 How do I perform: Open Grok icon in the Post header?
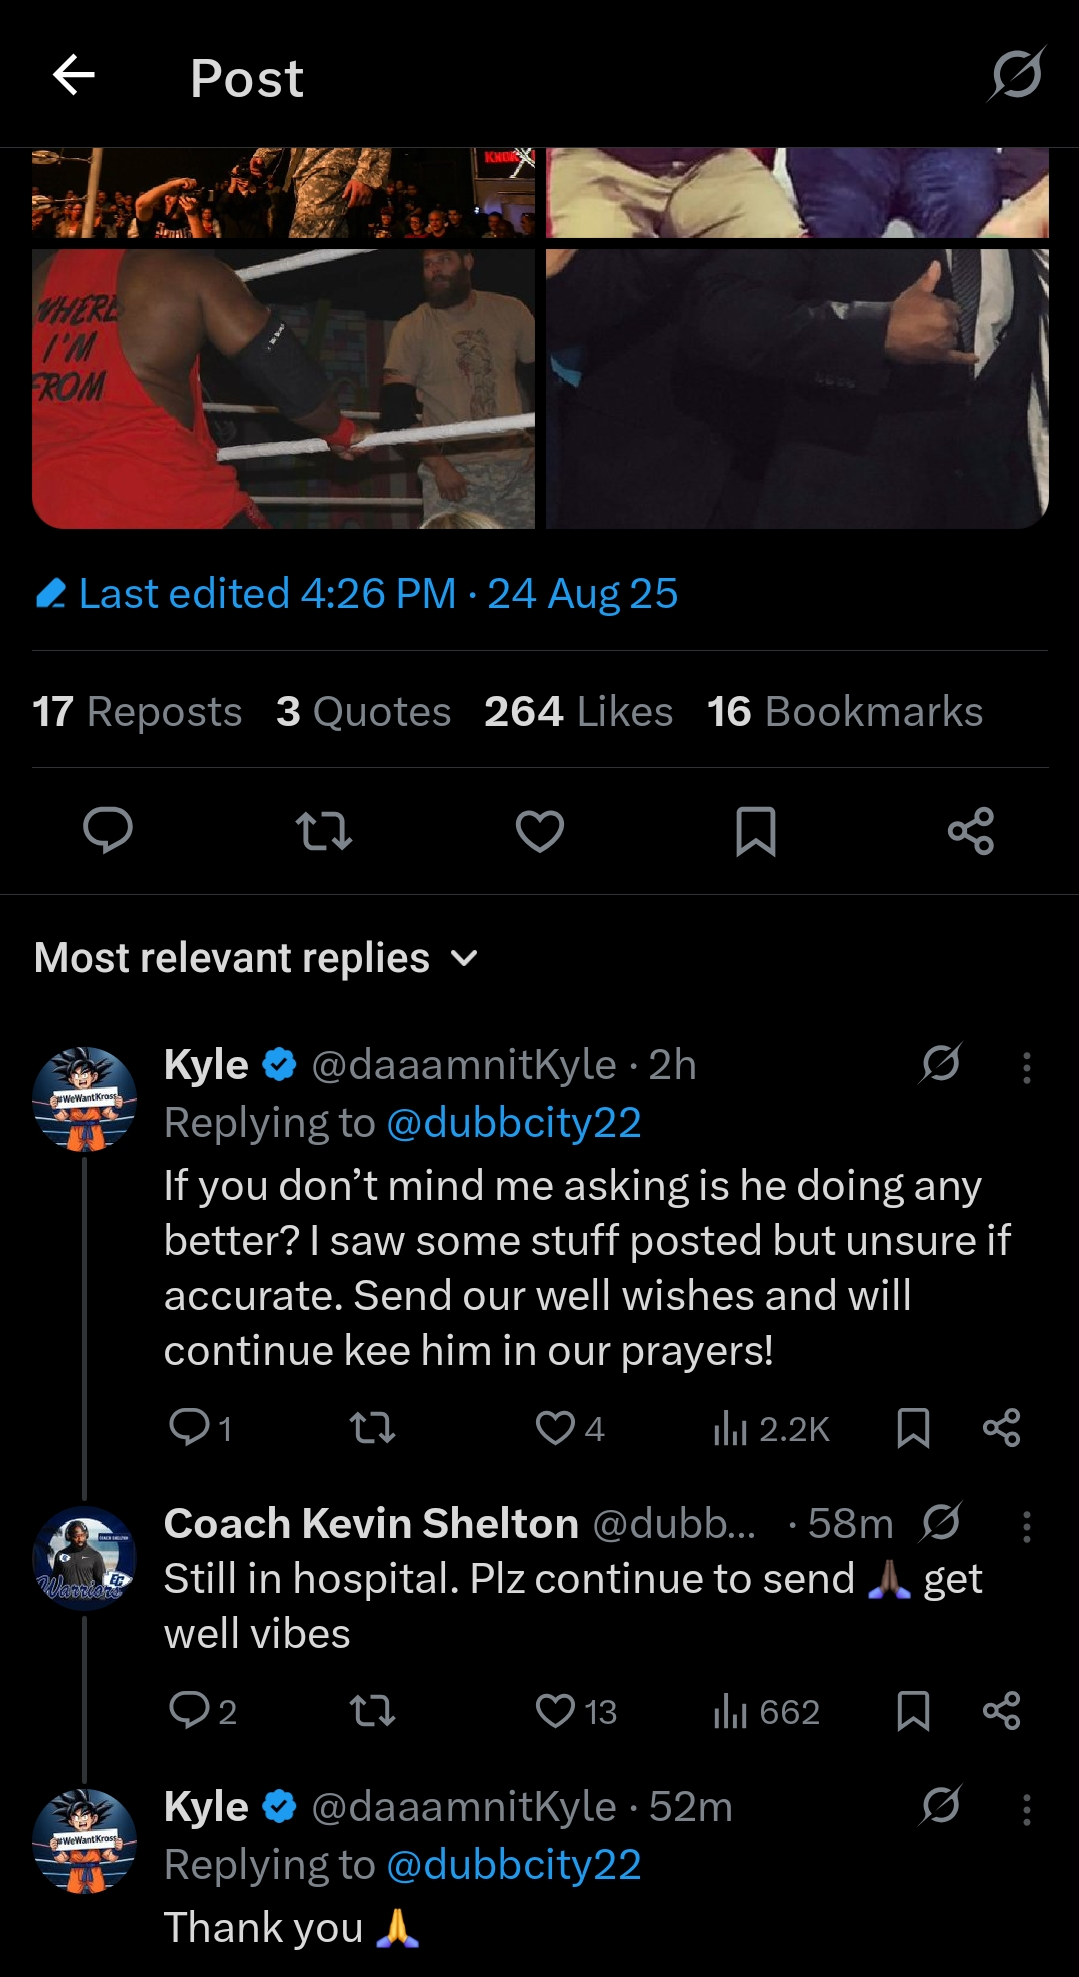pyautogui.click(x=1016, y=75)
